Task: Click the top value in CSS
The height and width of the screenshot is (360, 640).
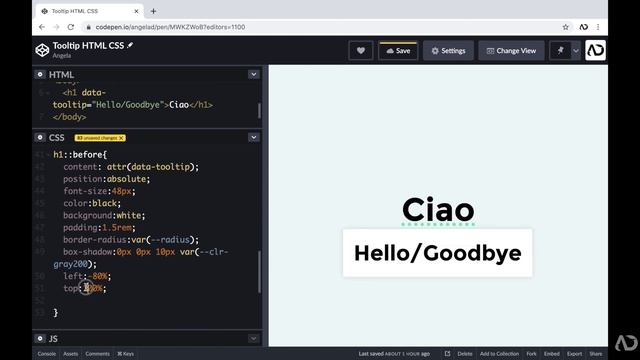Action: point(94,289)
